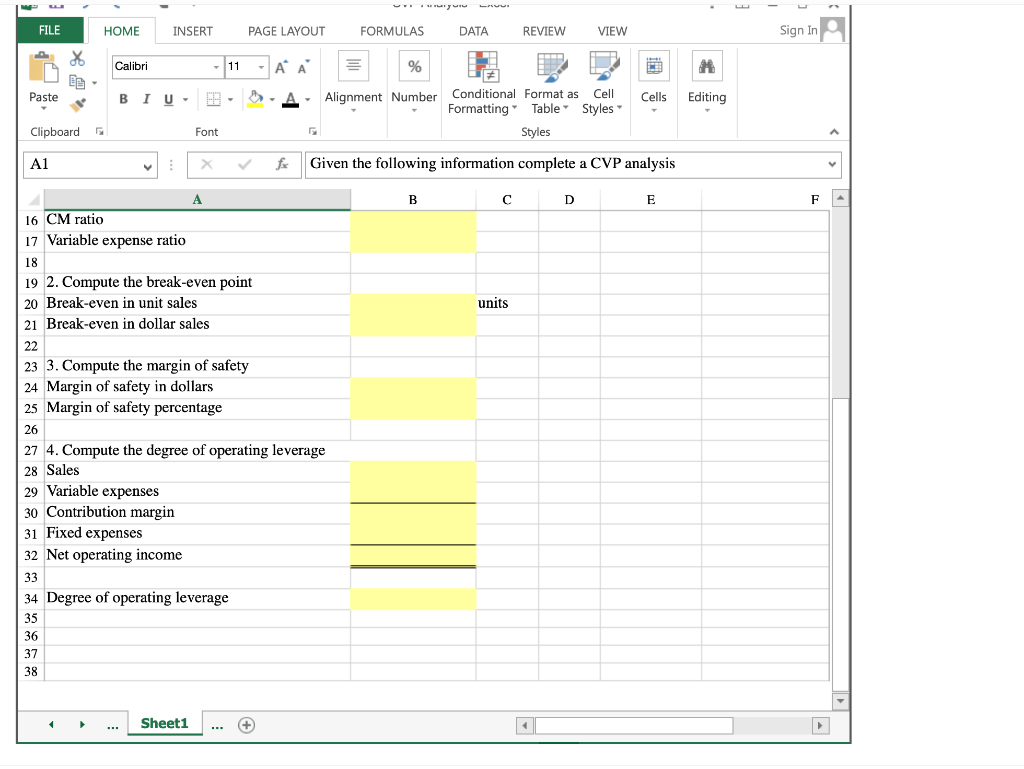Image resolution: width=1024 pixels, height=769 pixels.
Task: Switch to the REVIEW tab
Action: tap(544, 31)
